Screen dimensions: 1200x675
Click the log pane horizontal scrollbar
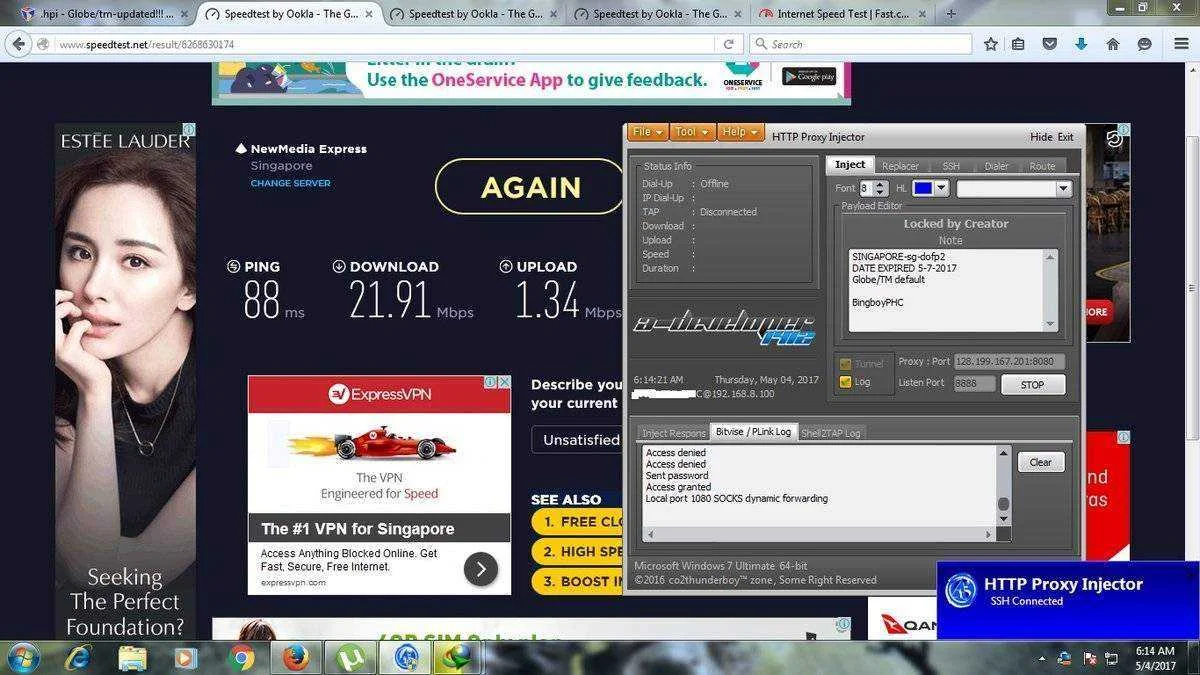819,534
